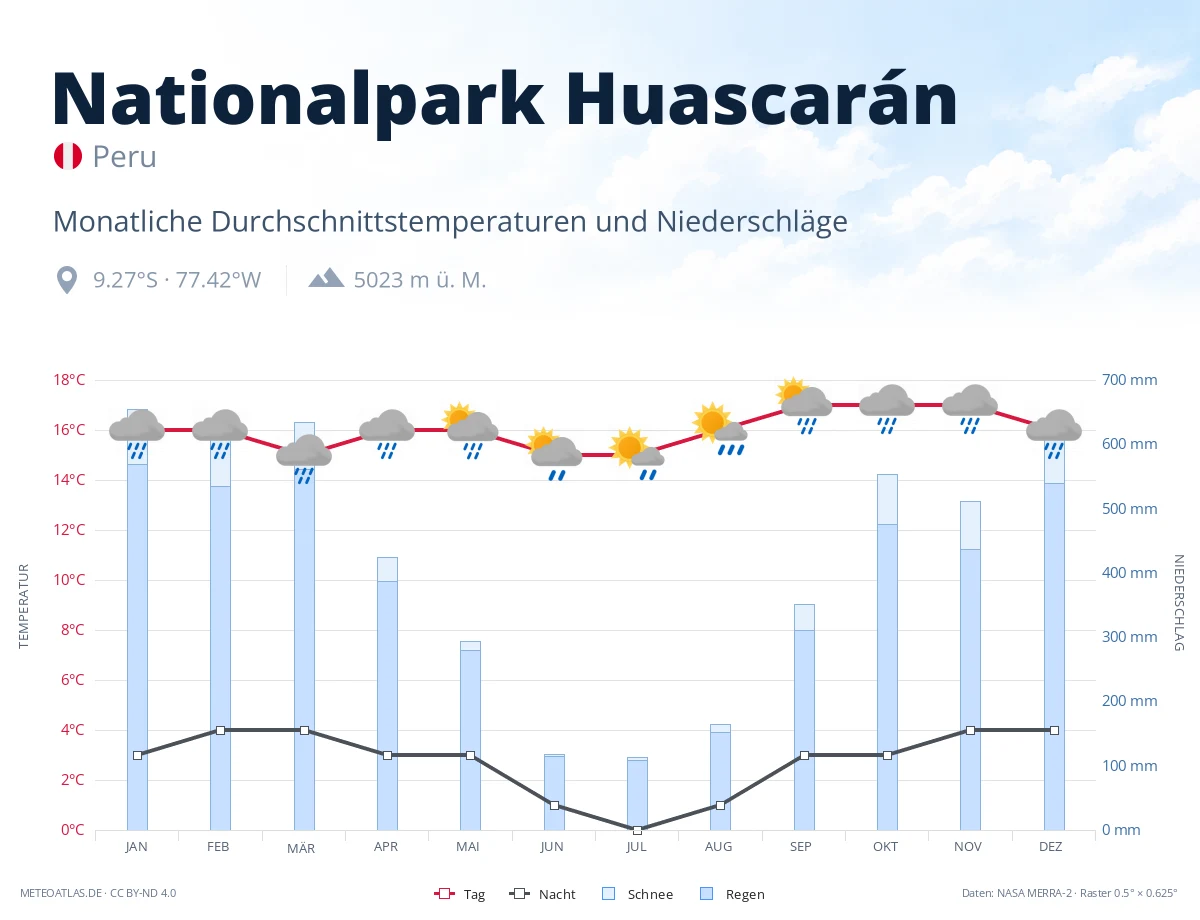
Task: Click January's rain cloud weather icon
Action: pos(137,434)
